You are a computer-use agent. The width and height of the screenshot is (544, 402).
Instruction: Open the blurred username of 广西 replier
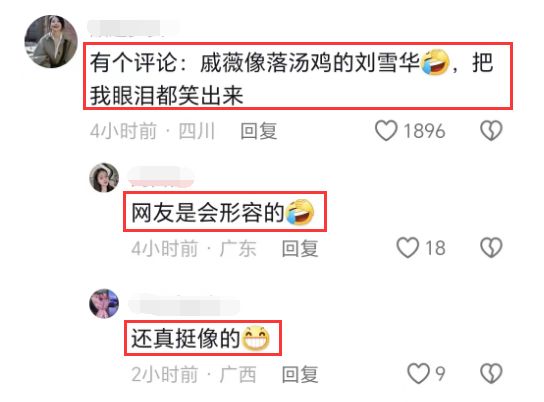coord(184,305)
